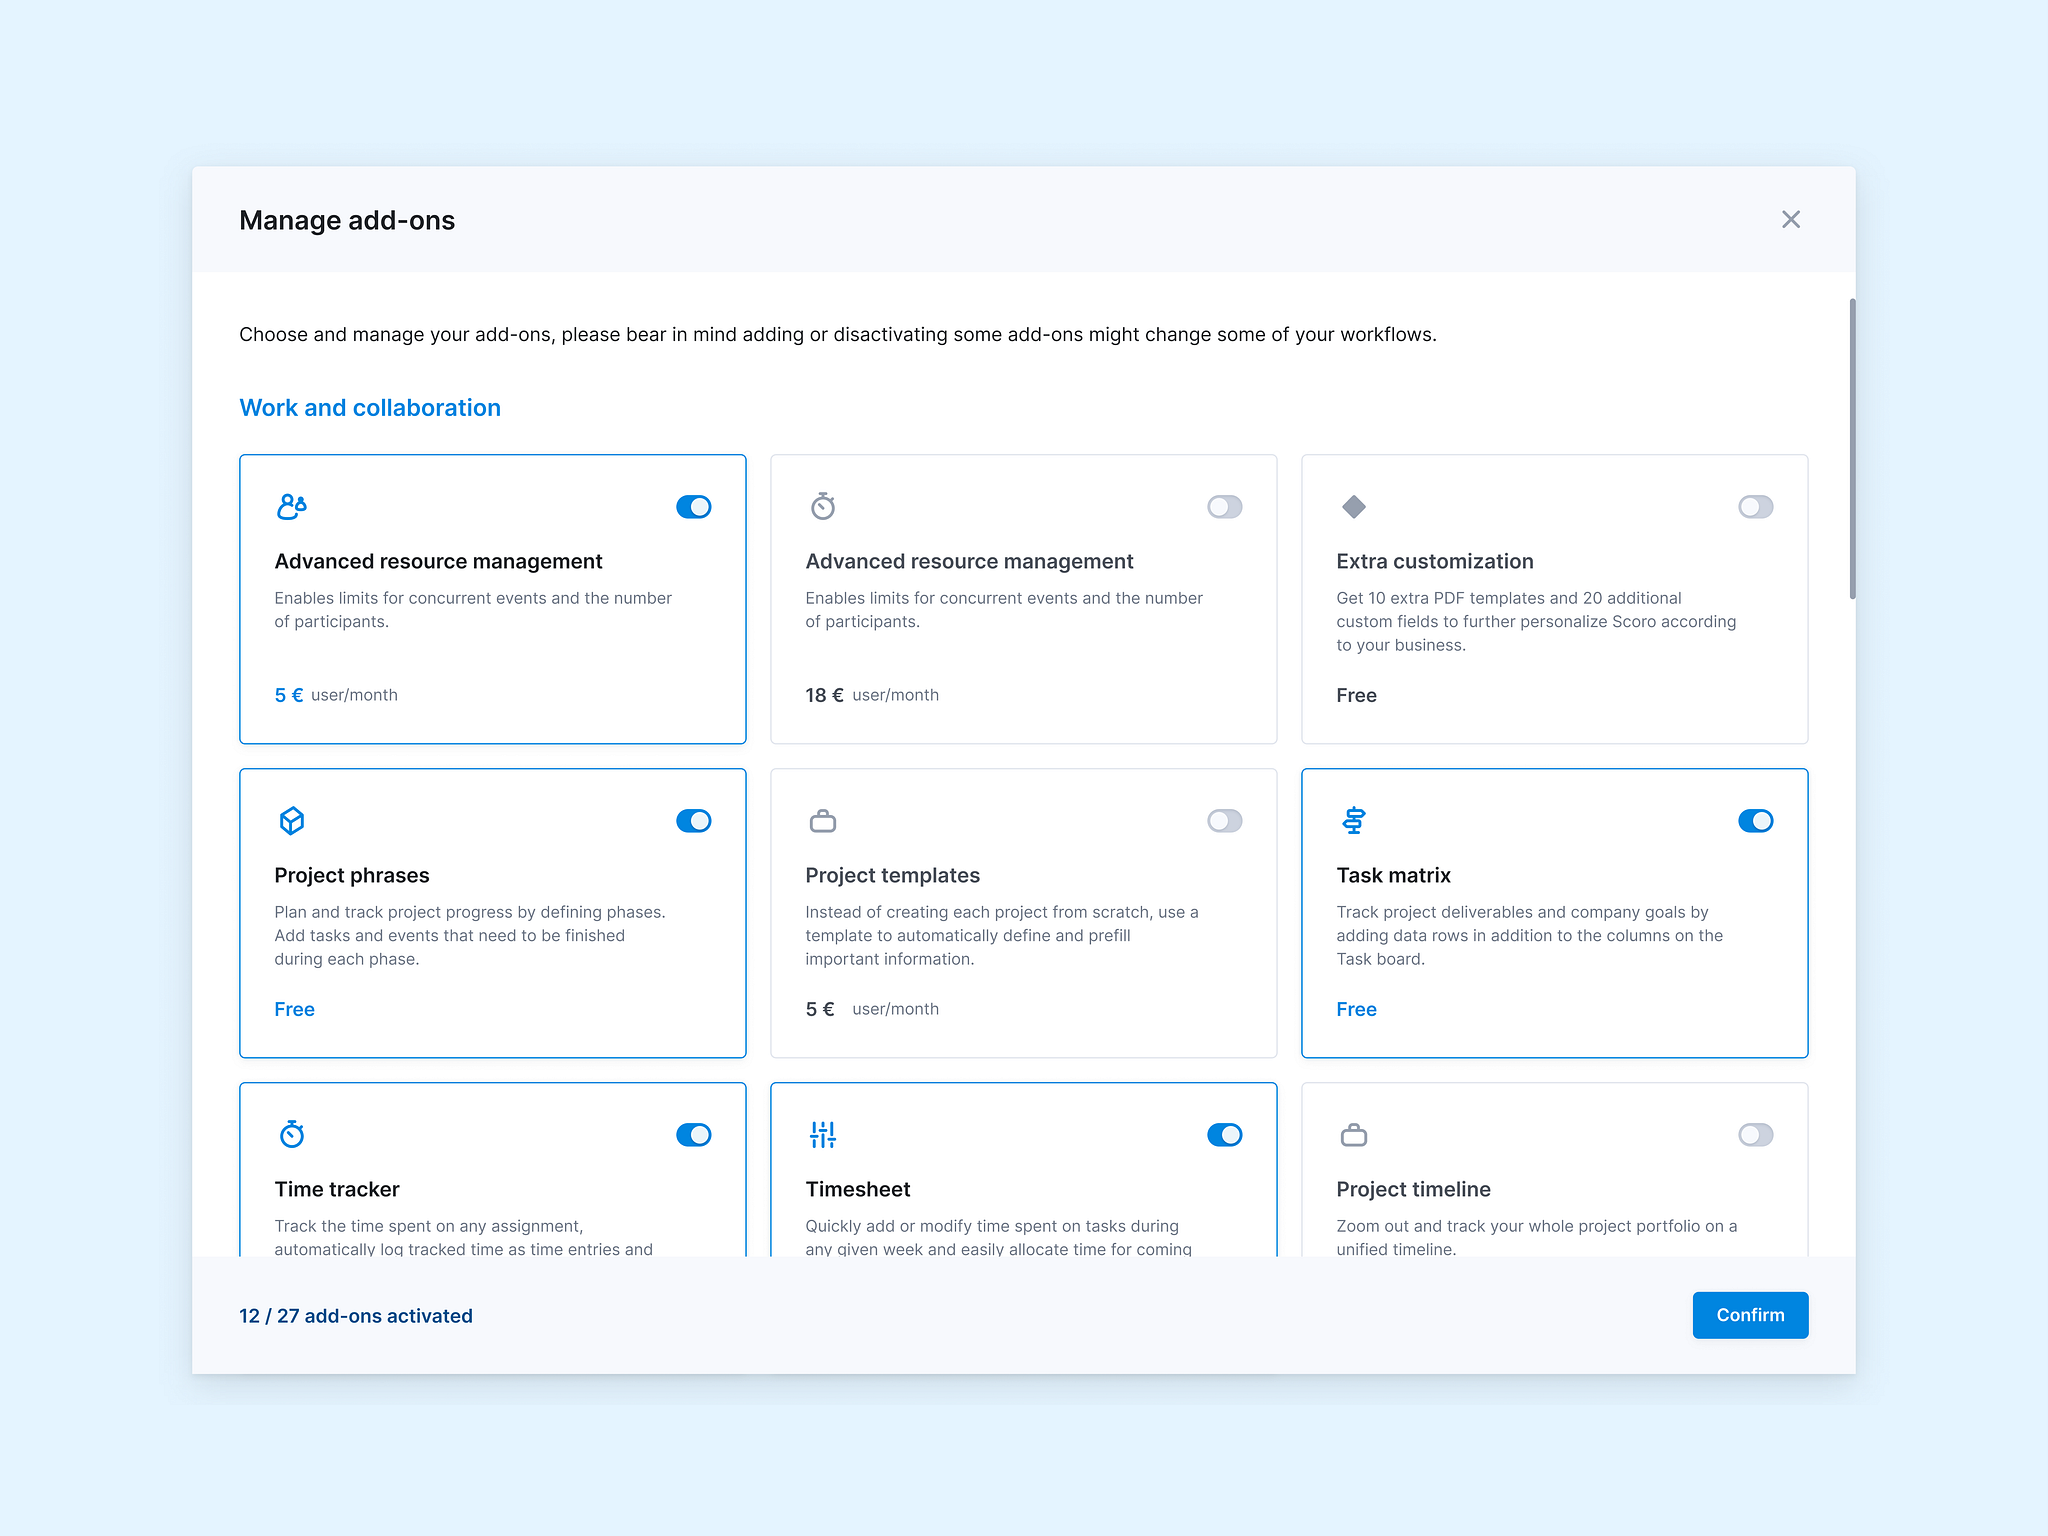Click the Confirm button
This screenshot has height=1536, width=2048.
(1750, 1315)
